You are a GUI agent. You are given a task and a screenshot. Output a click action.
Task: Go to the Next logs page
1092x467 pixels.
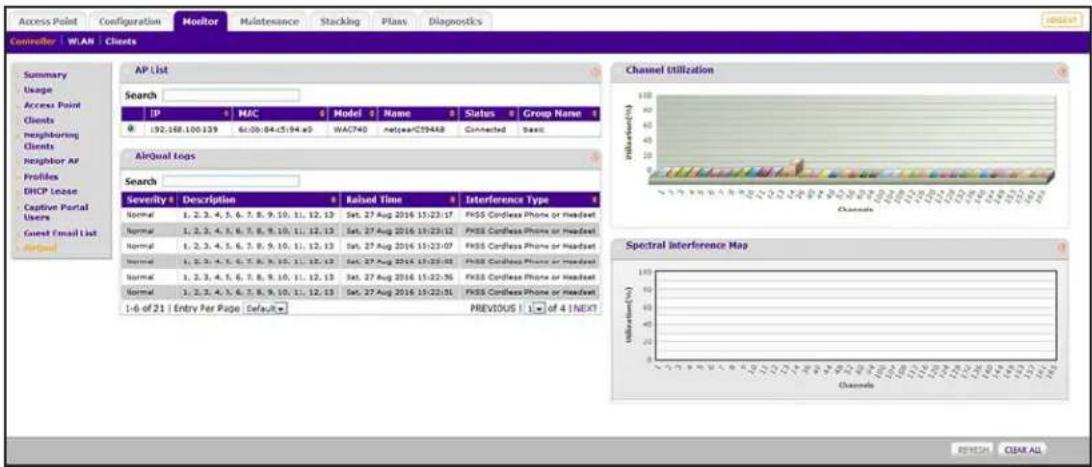coord(586,308)
